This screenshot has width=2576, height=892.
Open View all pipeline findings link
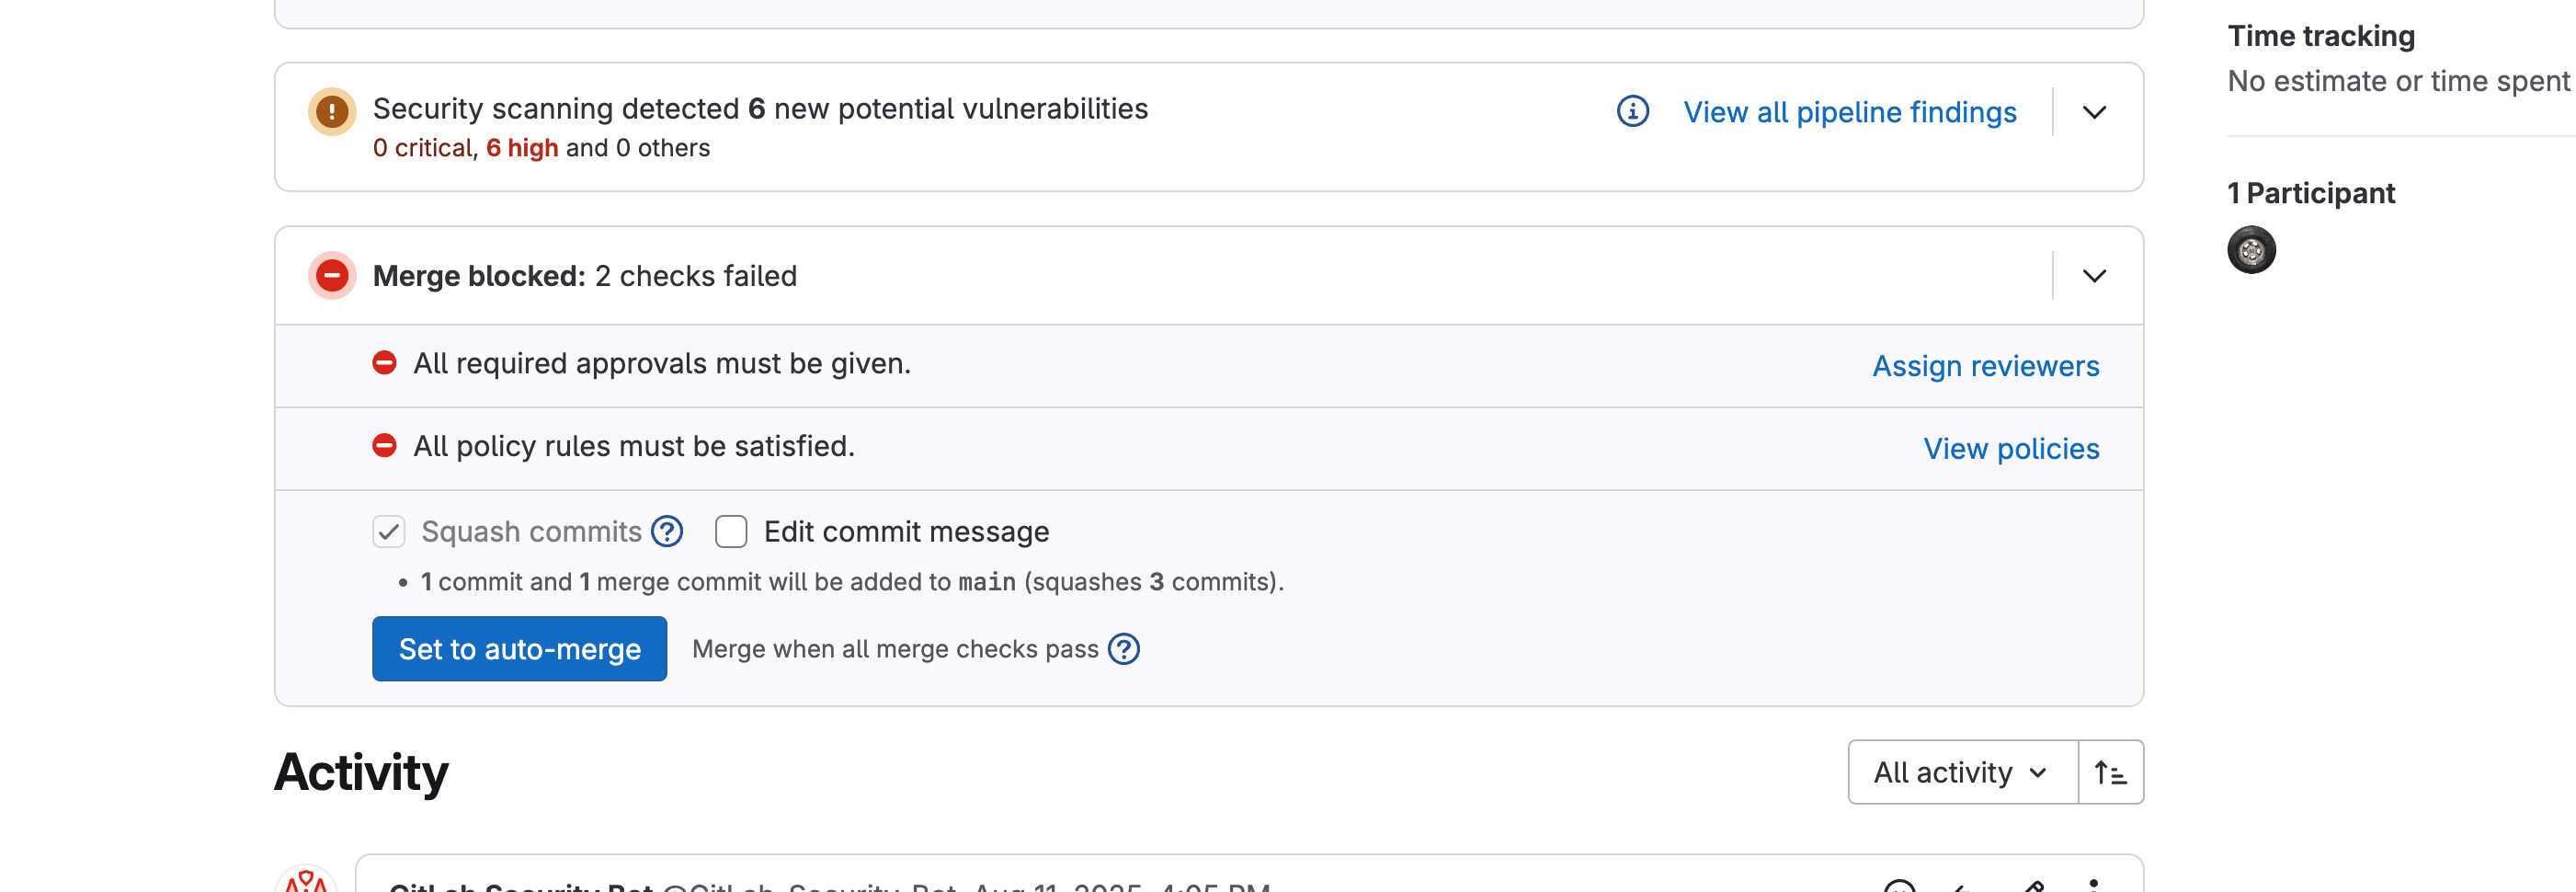[1849, 112]
